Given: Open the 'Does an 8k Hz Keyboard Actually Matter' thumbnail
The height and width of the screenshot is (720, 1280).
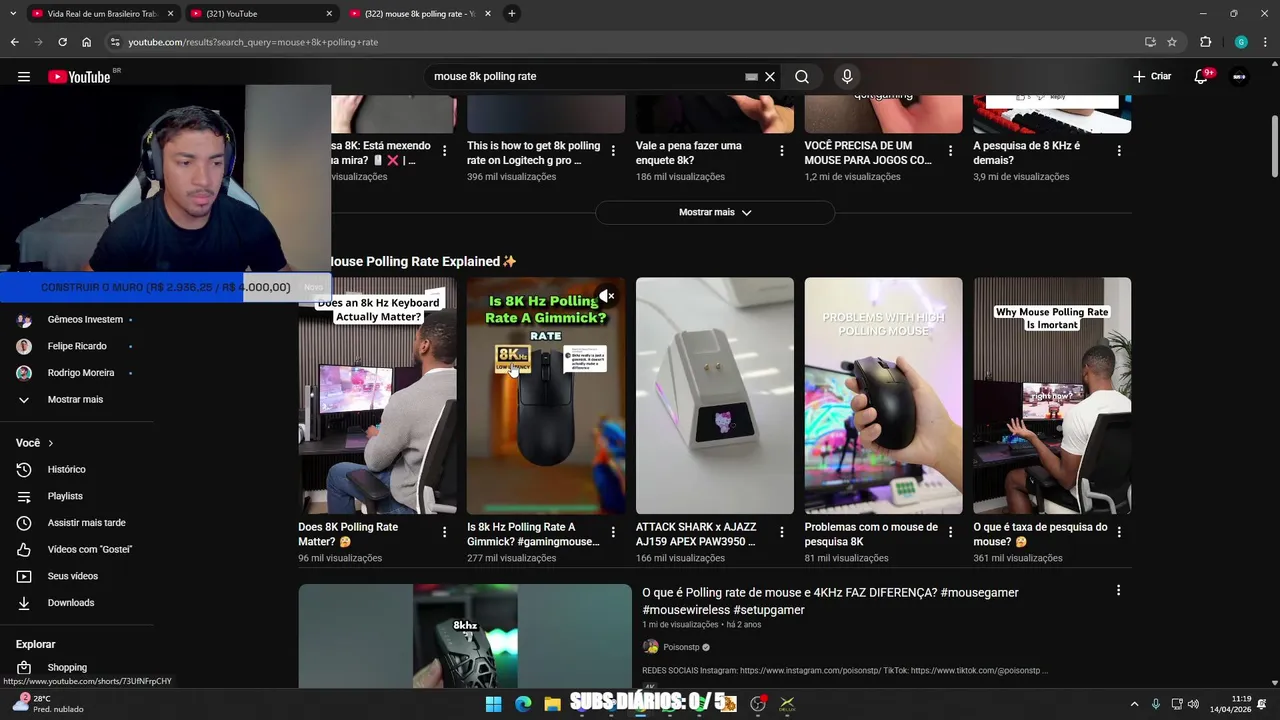Looking at the screenshot, I should click(x=377, y=396).
